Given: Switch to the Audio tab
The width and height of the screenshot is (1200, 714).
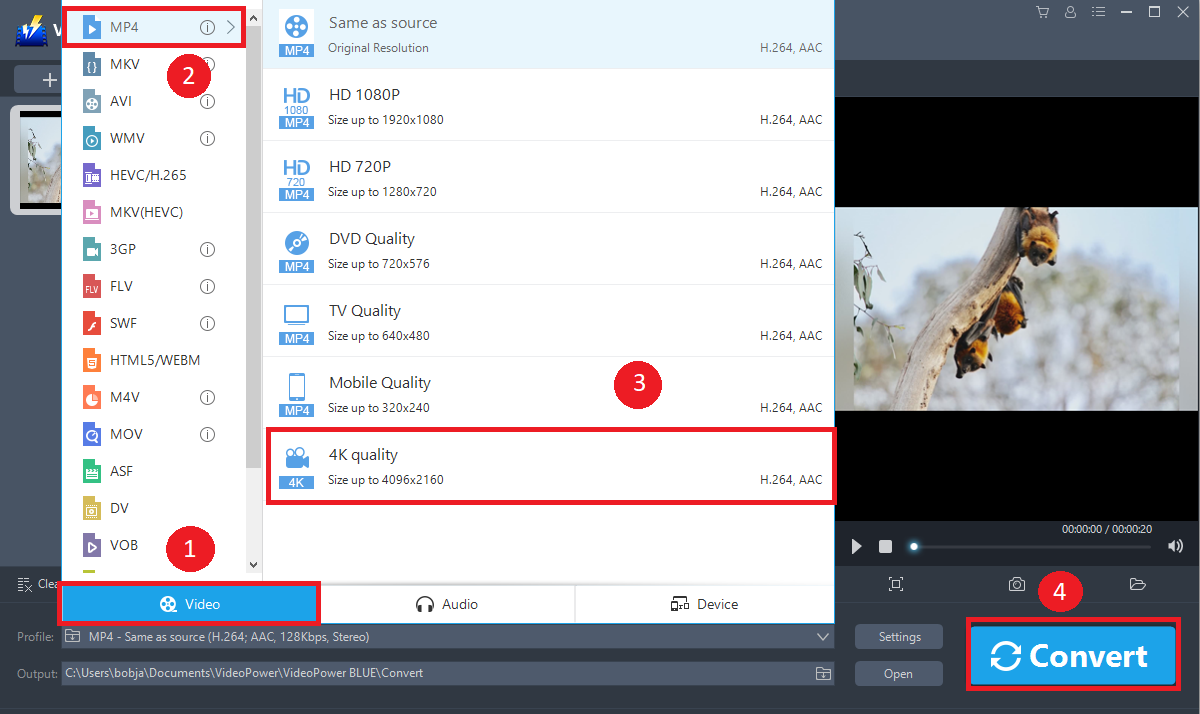Looking at the screenshot, I should (447, 604).
